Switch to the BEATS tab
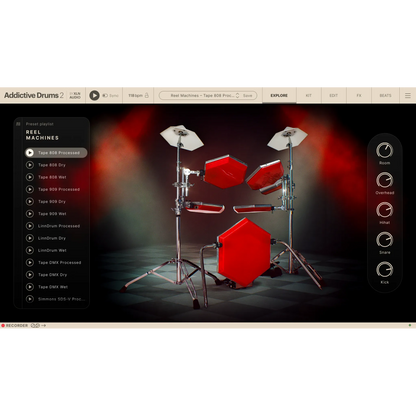 coord(385,95)
